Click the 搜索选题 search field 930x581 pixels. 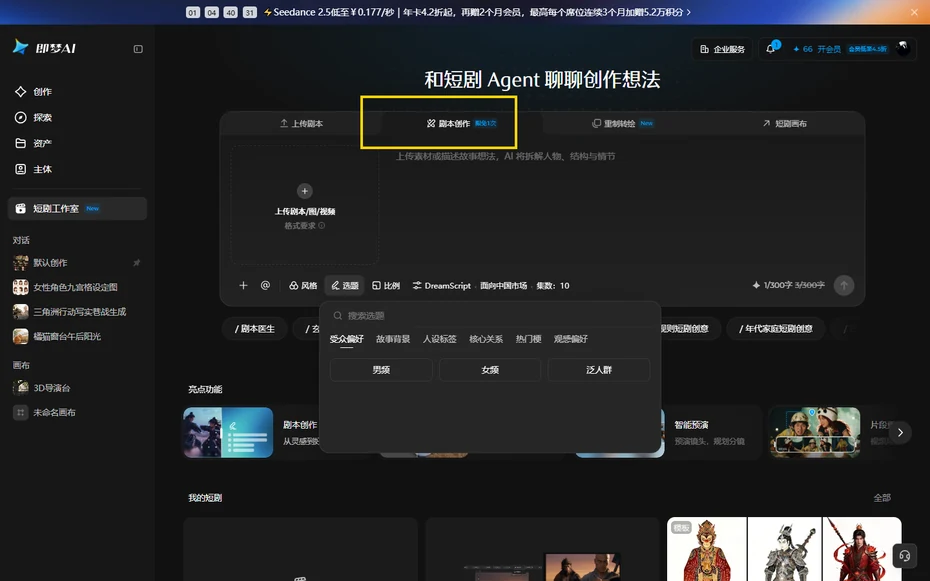pos(490,315)
